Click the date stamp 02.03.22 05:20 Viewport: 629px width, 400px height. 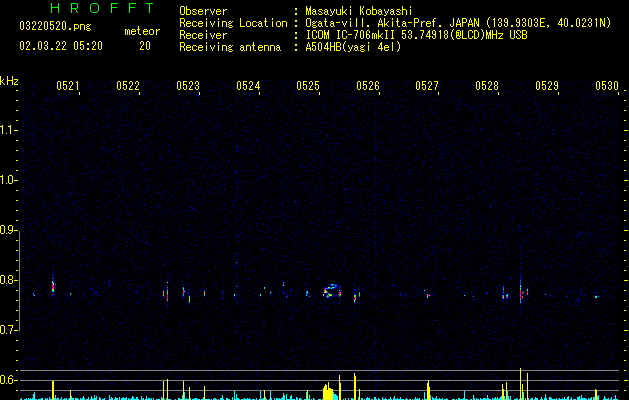pos(61,46)
